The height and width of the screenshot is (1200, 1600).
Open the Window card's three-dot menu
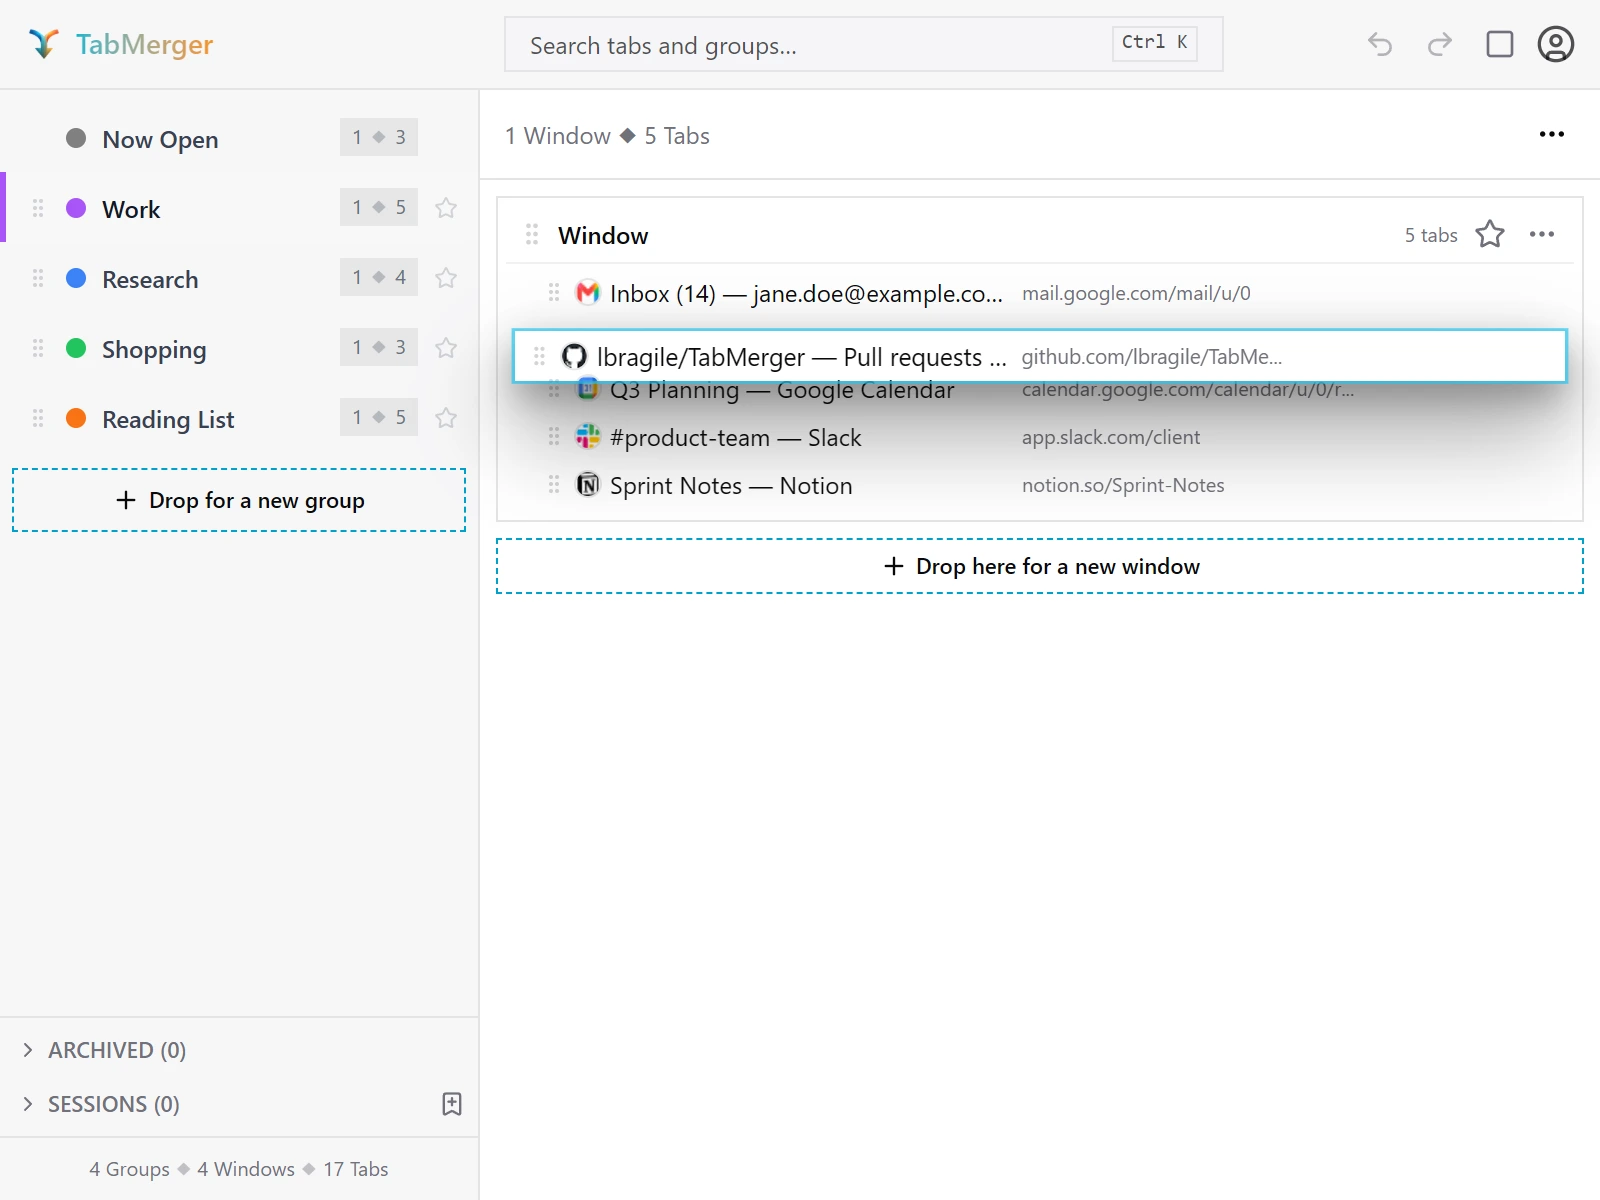pos(1542,234)
